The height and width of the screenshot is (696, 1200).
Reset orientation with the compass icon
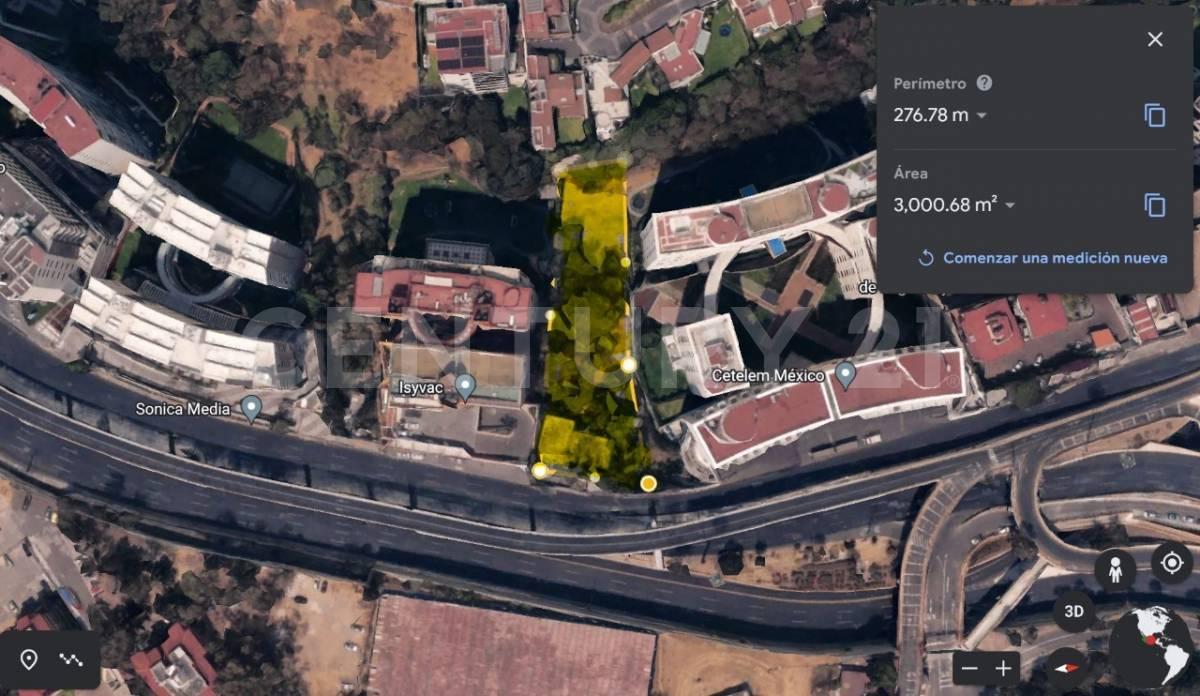pos(1067,668)
